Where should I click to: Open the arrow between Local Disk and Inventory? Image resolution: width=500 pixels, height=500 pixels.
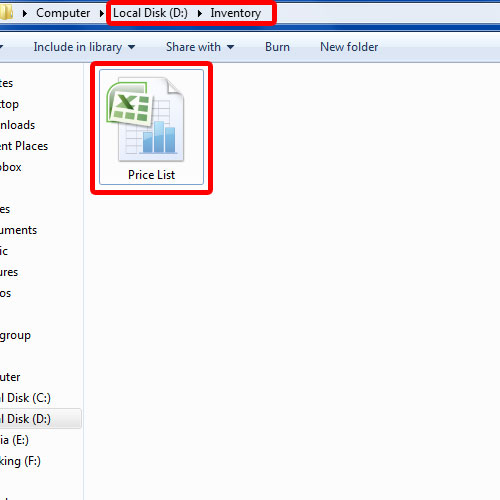(x=200, y=14)
